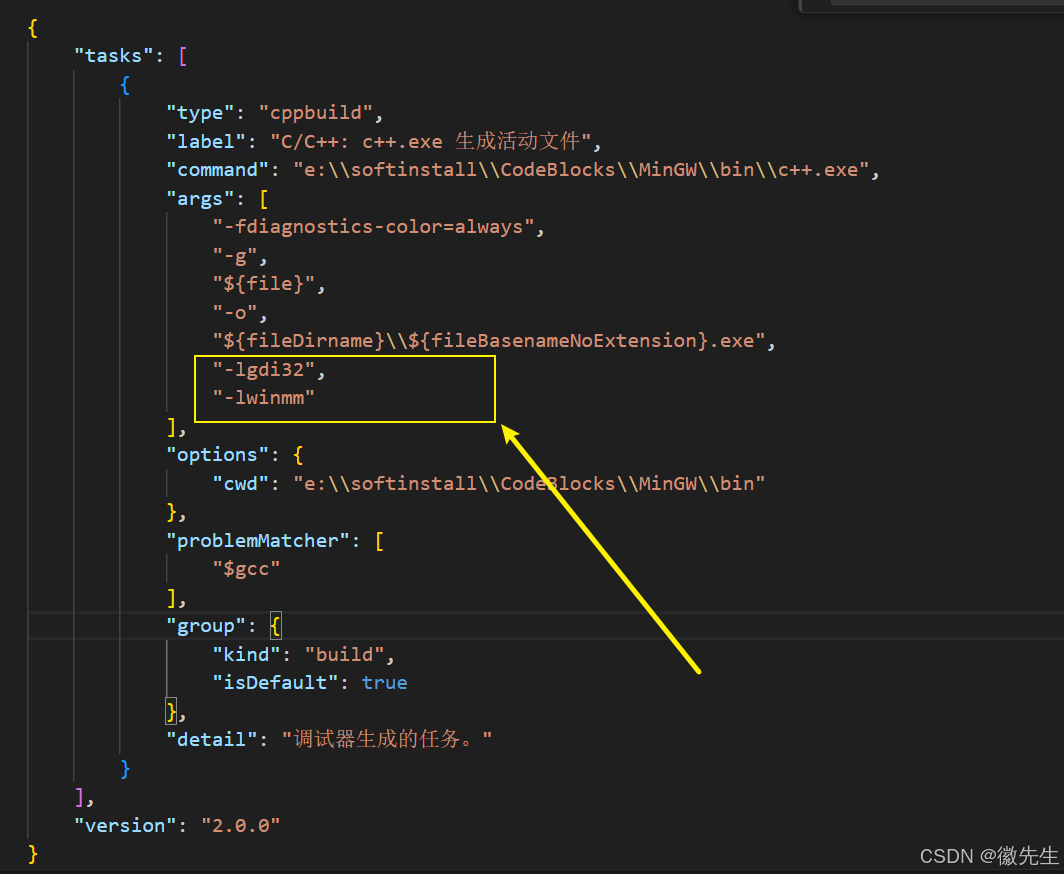Click the "options" key text
The height and width of the screenshot is (874, 1064).
pos(217,455)
